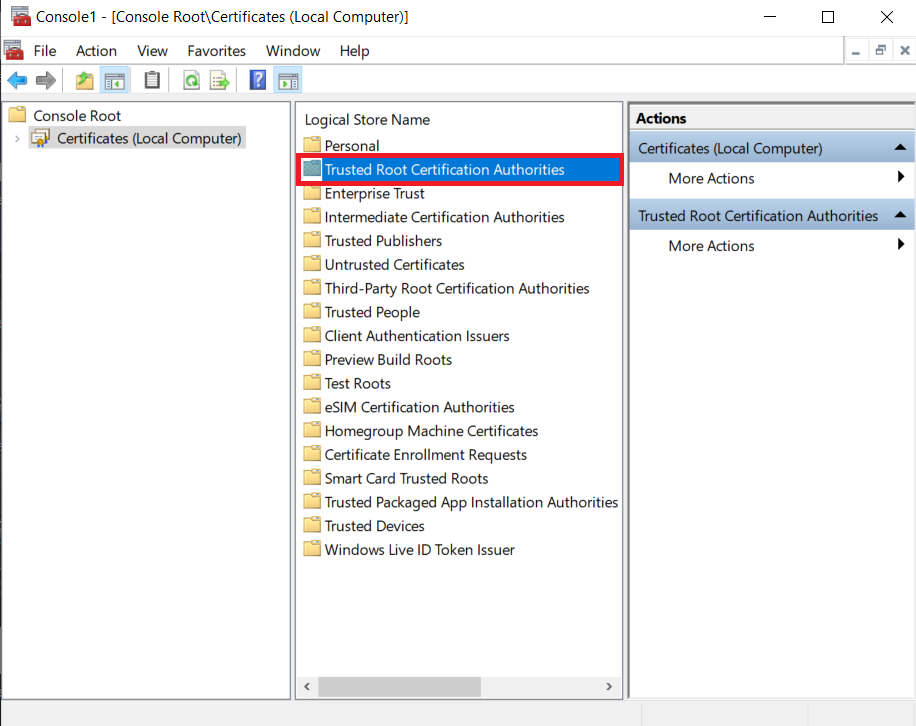Click the scroll right arrow in store list
The image size is (916, 726).
coord(609,686)
